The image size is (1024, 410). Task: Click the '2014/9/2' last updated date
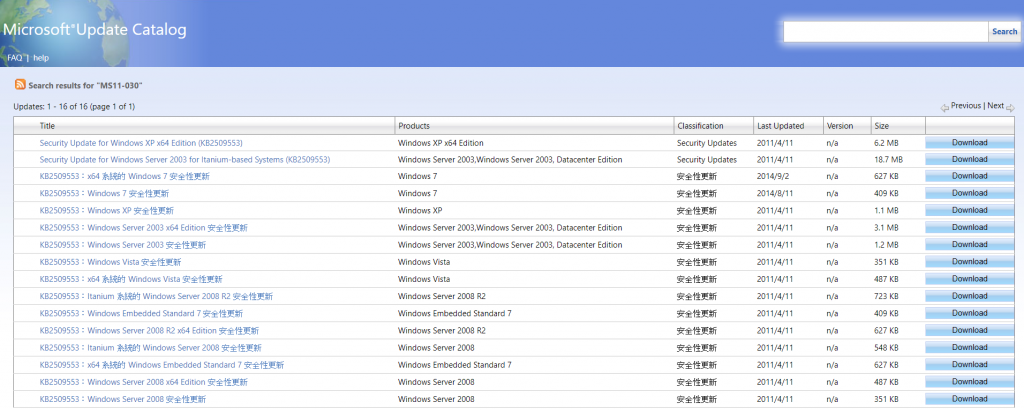pos(773,176)
